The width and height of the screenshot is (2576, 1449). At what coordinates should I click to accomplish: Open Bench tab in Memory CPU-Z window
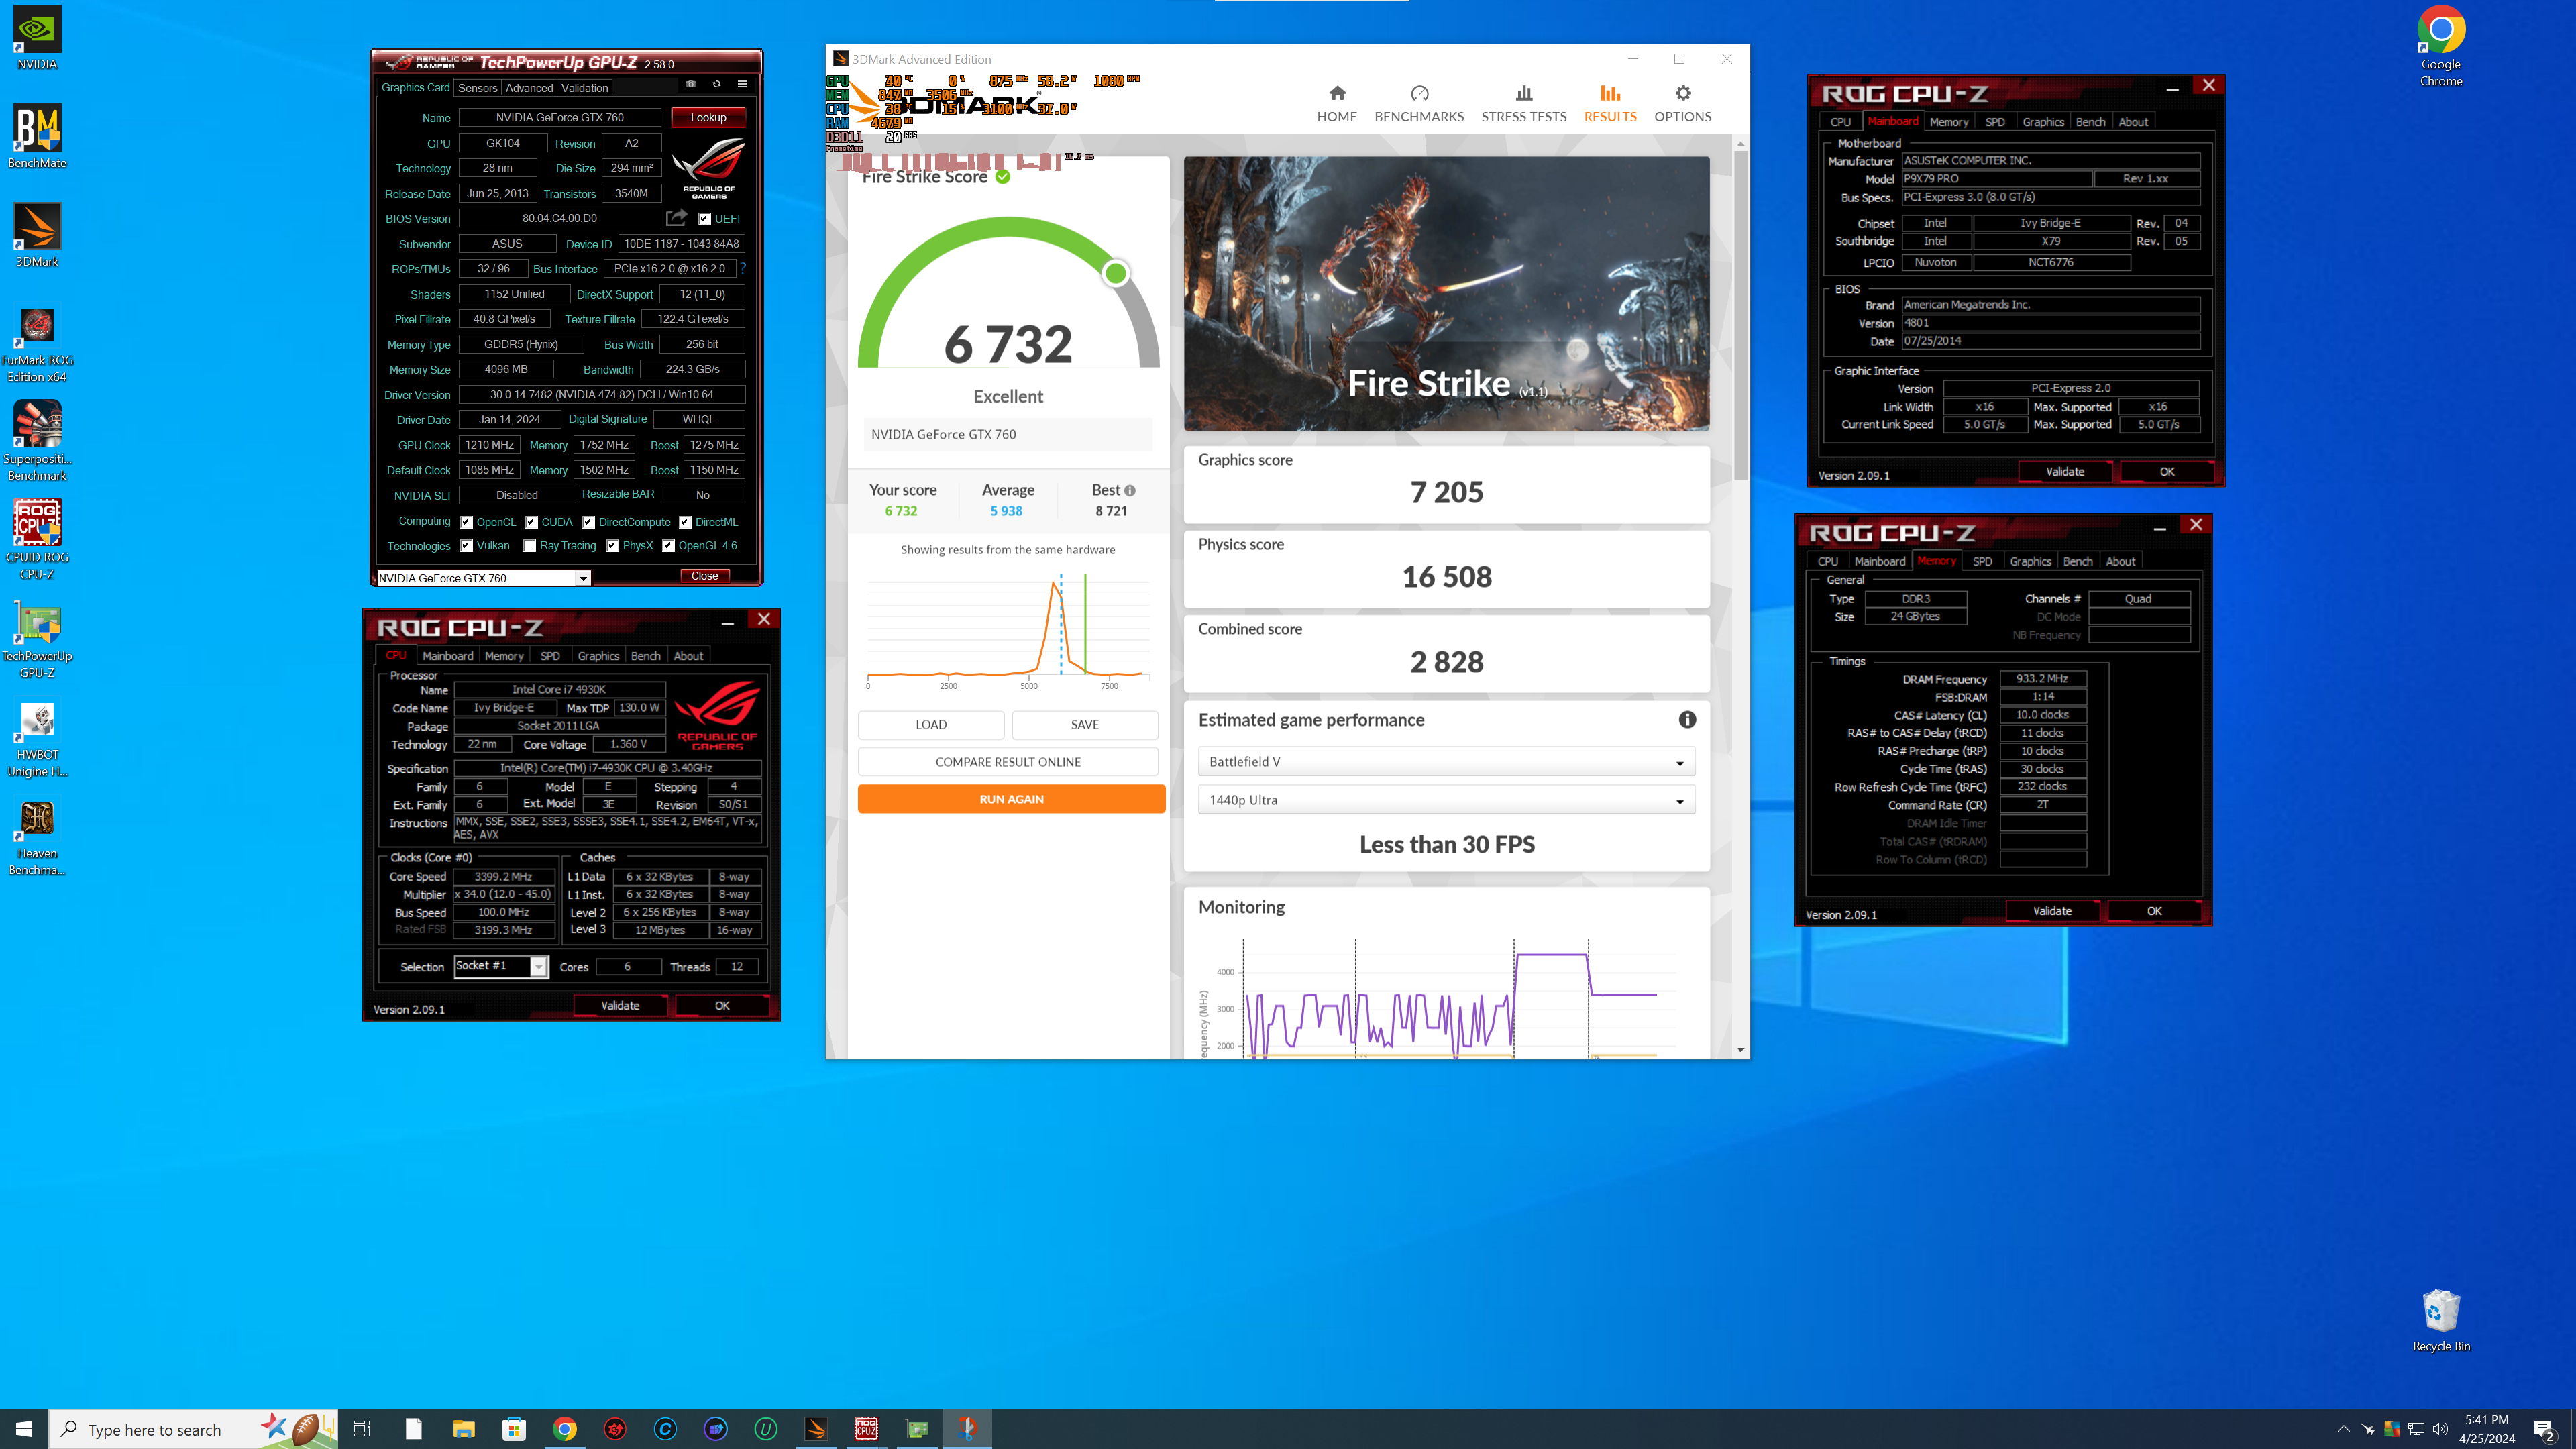pos(2077,562)
